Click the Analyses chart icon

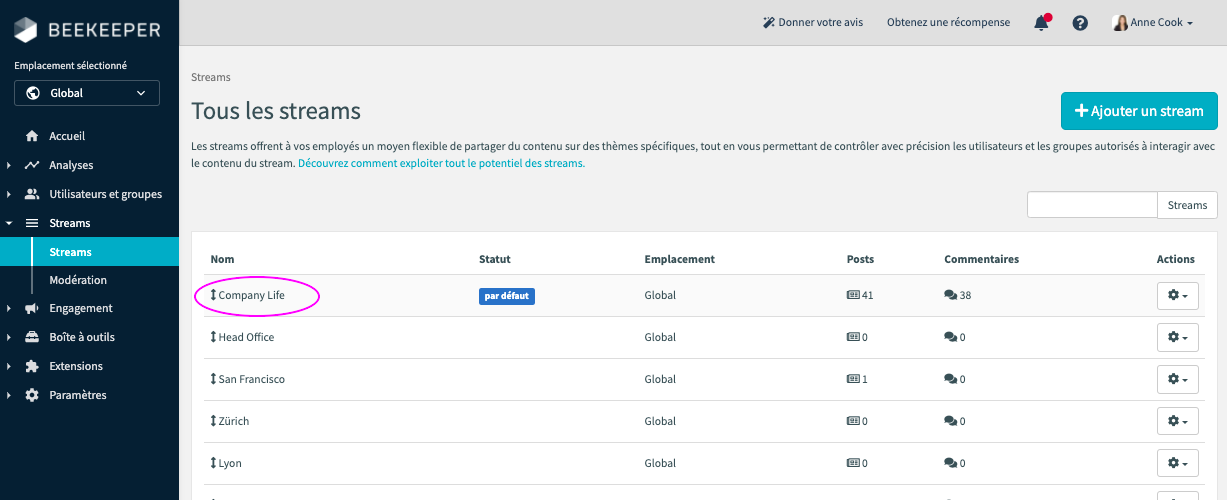32,165
